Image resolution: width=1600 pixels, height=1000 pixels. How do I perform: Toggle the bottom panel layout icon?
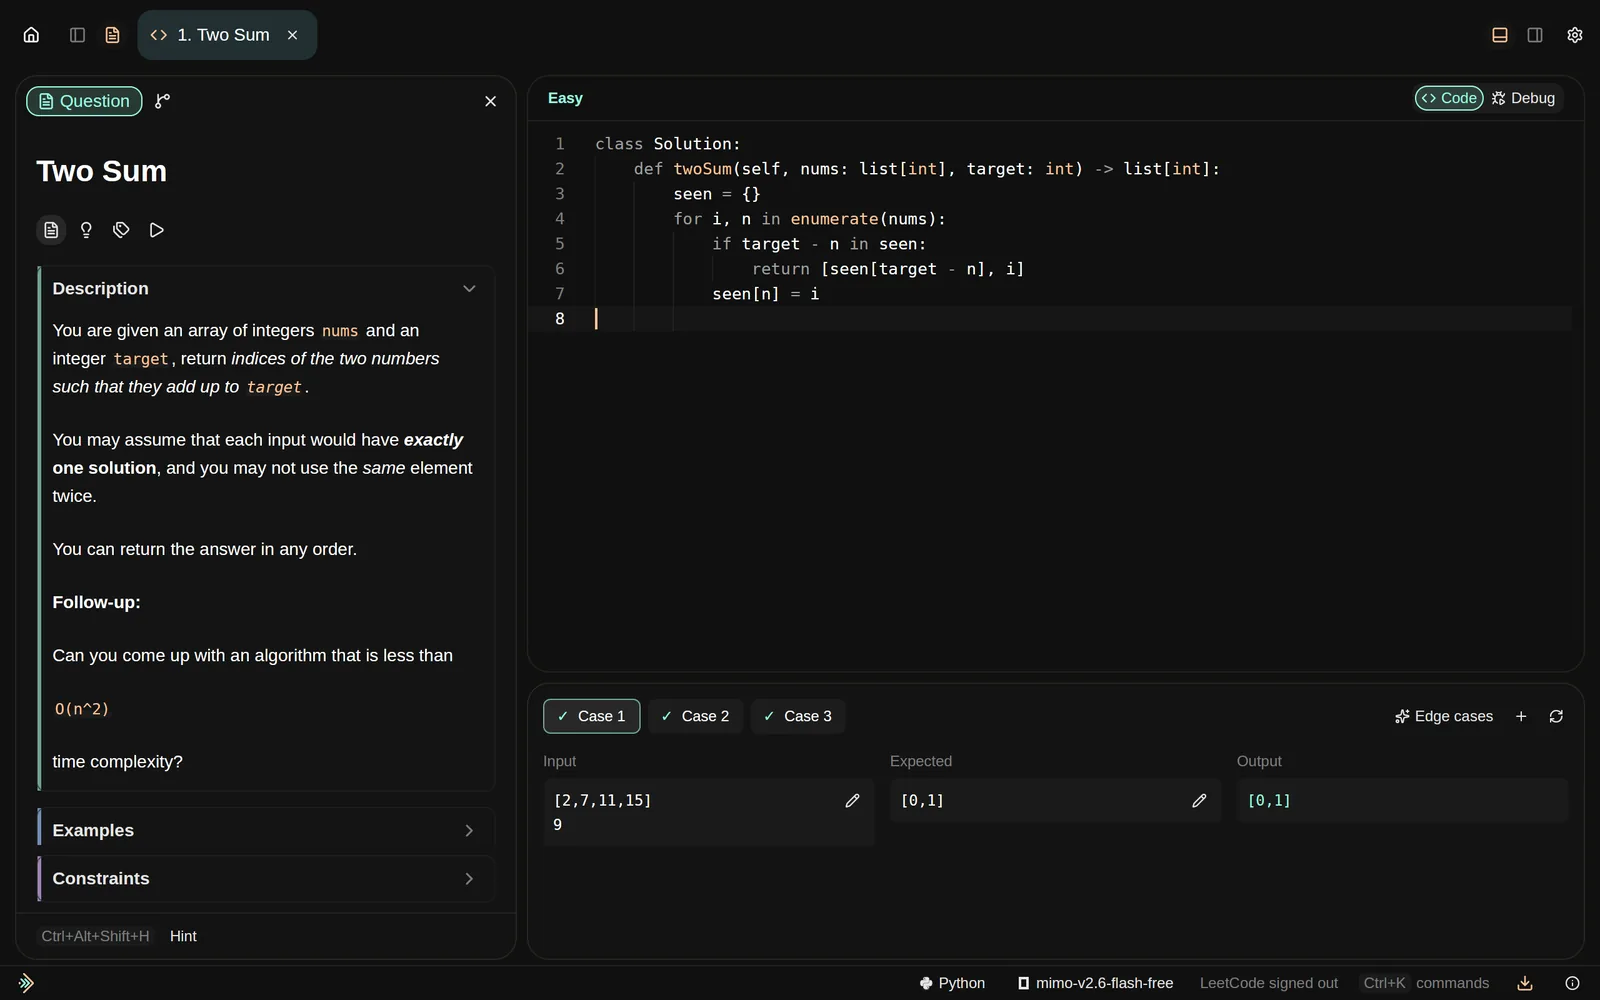point(1499,35)
